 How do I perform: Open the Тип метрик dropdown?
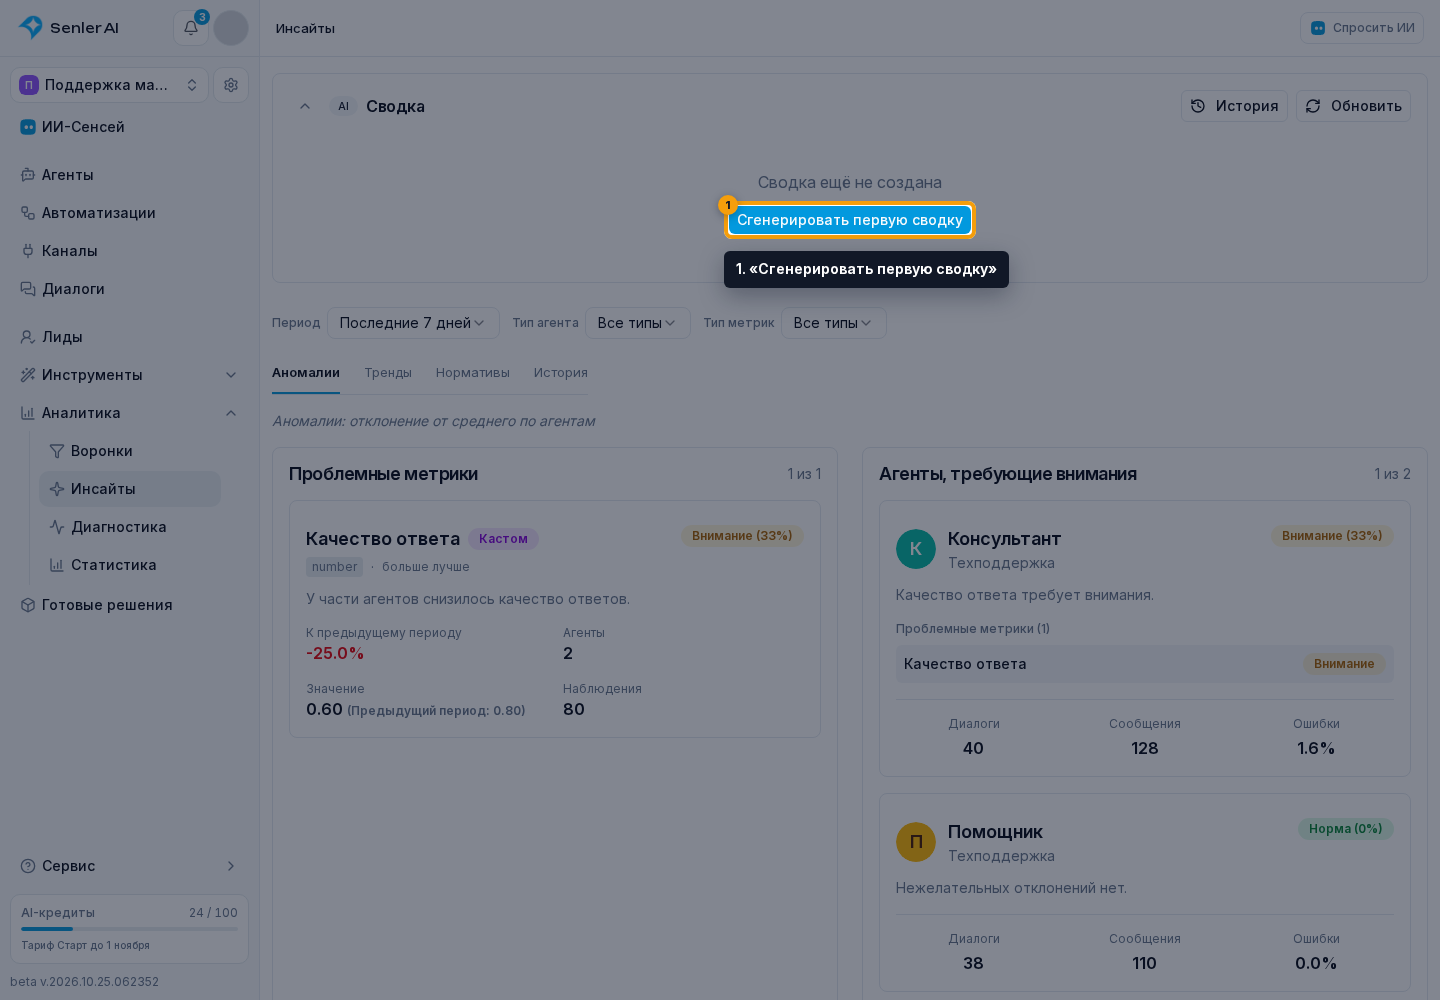click(x=834, y=323)
